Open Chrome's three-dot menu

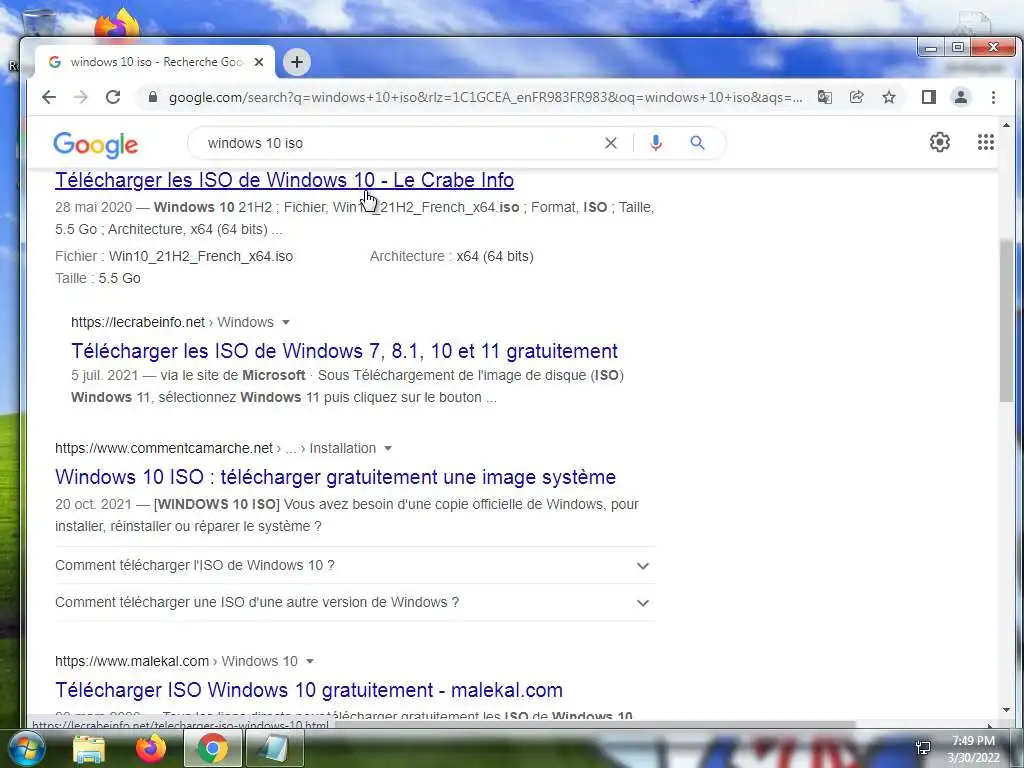pos(993,97)
